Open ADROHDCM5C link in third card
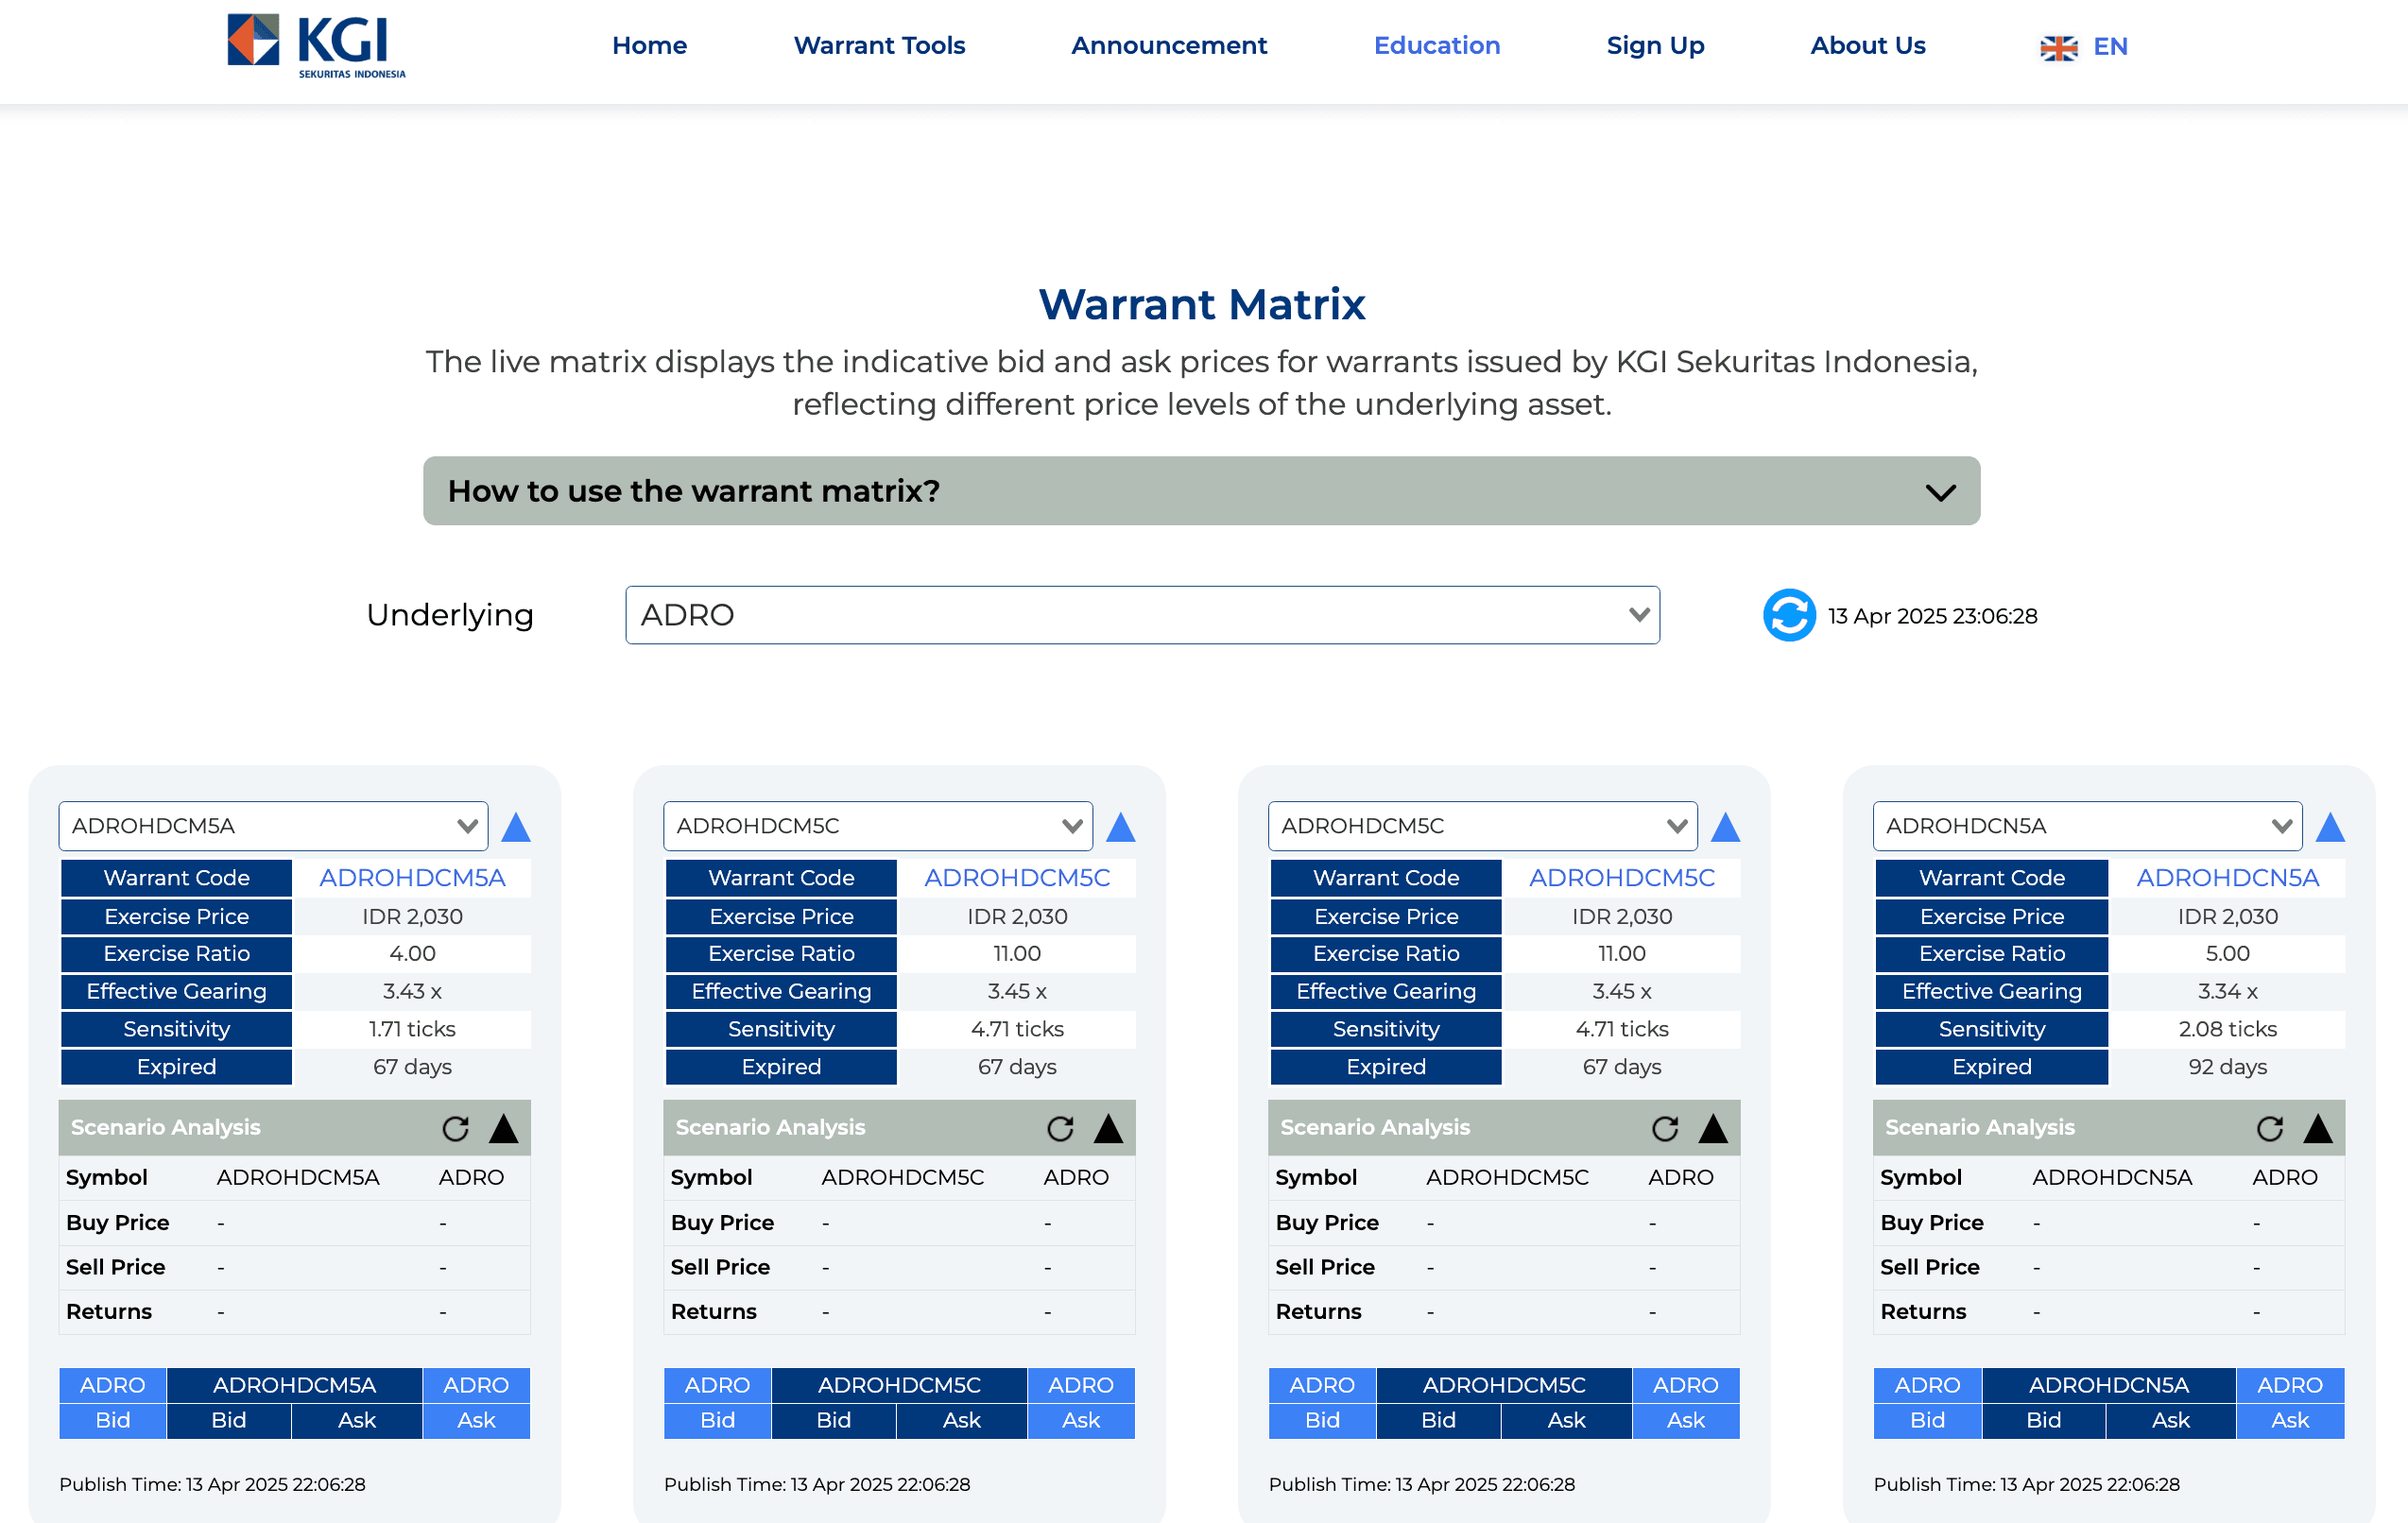 click(1622, 878)
